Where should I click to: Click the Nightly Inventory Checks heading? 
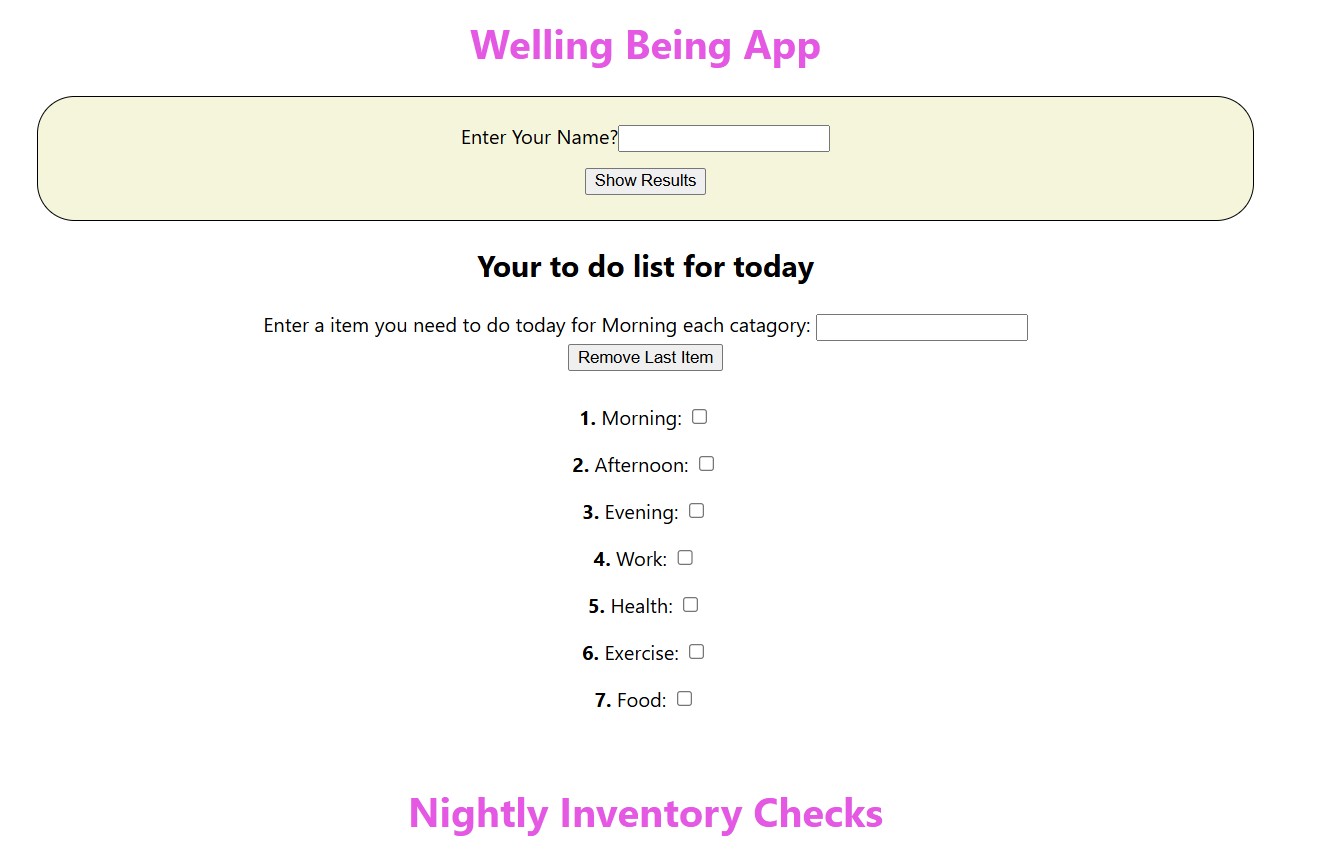click(645, 813)
